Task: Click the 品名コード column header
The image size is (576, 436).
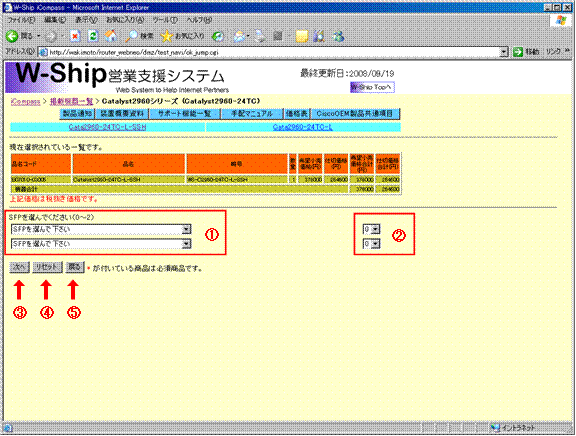Action: (x=41, y=164)
